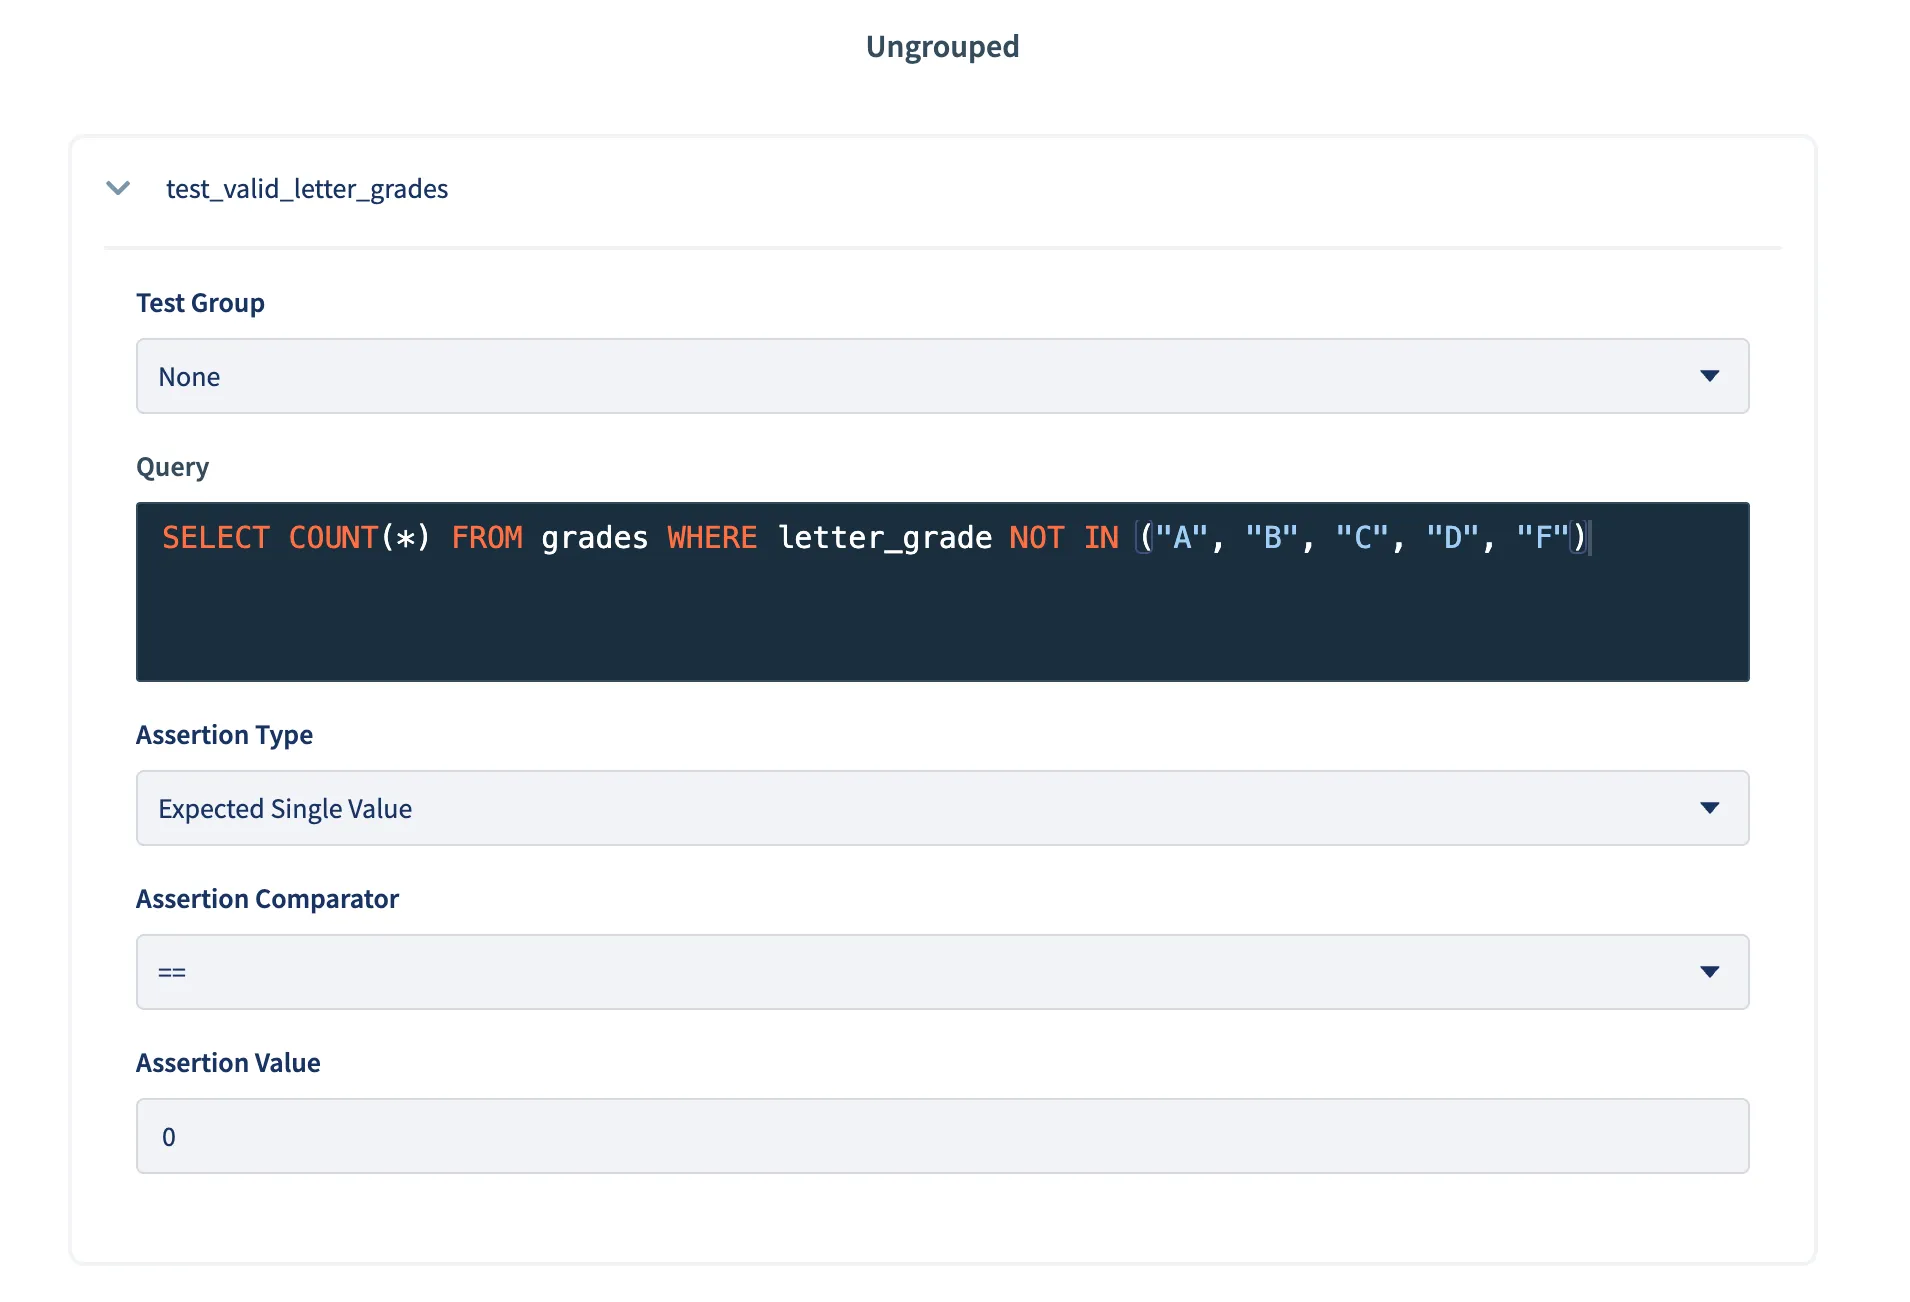Screen dimensions: 1910x1302
Task: Click the Test Group dropdown arrow icon
Action: 1709,376
